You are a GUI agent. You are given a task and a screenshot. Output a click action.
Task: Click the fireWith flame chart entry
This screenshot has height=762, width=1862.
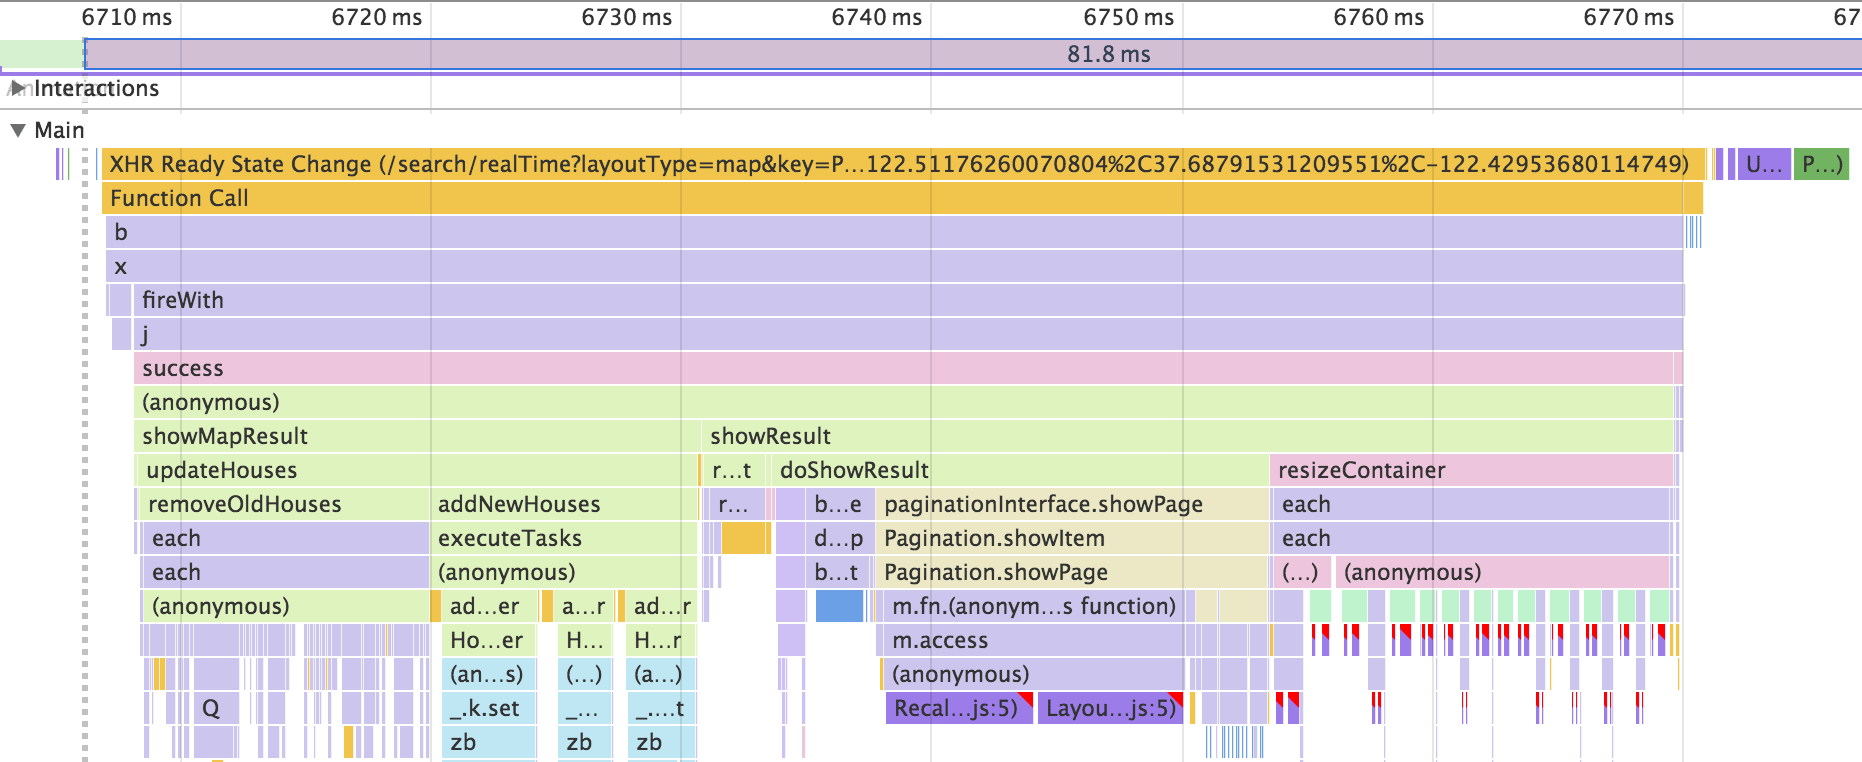point(908,300)
